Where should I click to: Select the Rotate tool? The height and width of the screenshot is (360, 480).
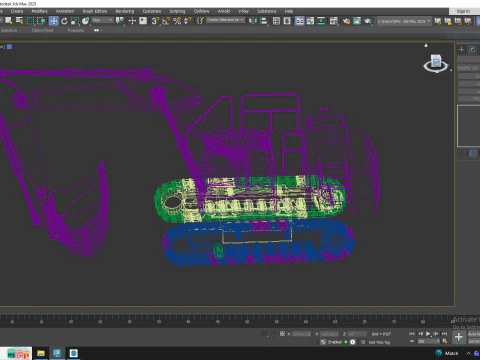pos(64,21)
